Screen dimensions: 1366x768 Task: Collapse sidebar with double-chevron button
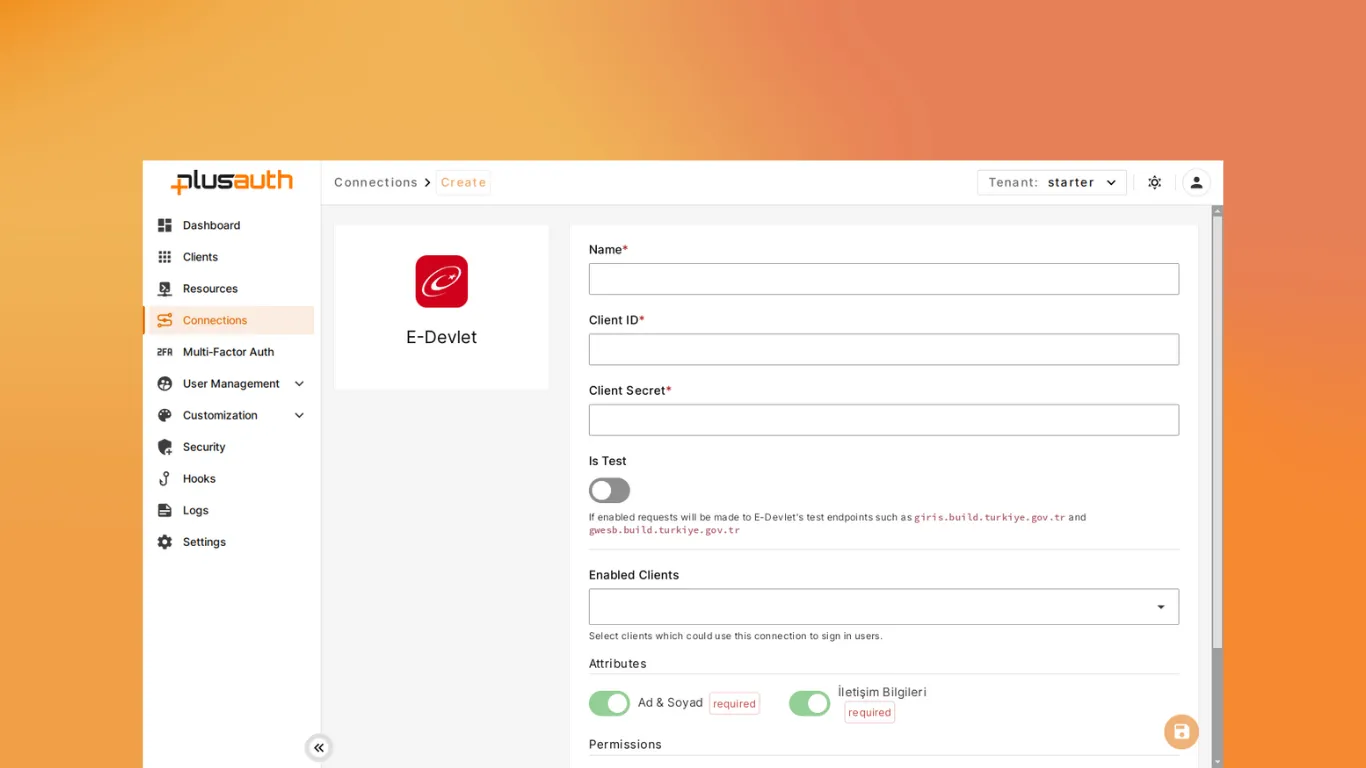(x=319, y=748)
